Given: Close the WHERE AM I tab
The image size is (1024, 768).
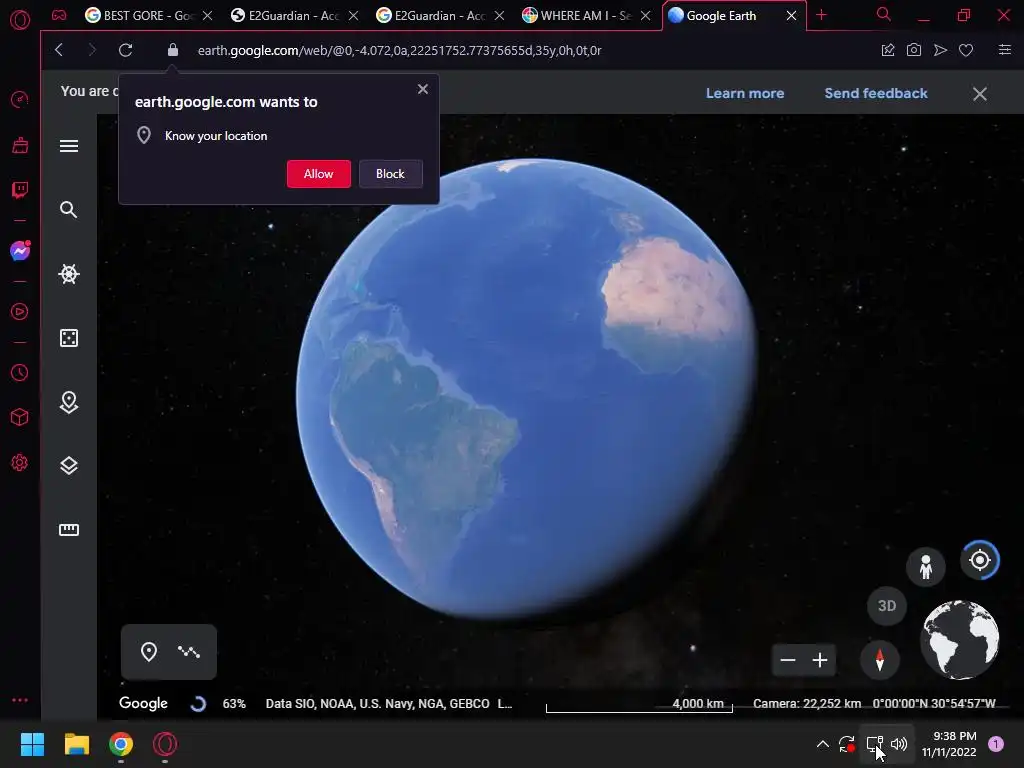Looking at the screenshot, I should pos(645,16).
